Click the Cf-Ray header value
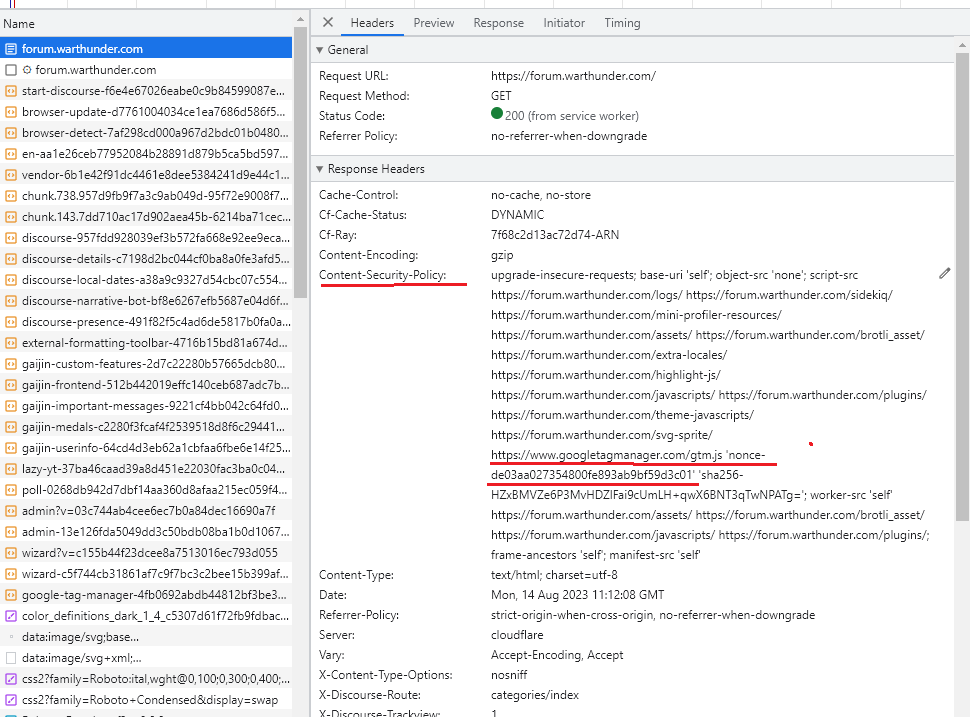970x717 pixels. 555,235
